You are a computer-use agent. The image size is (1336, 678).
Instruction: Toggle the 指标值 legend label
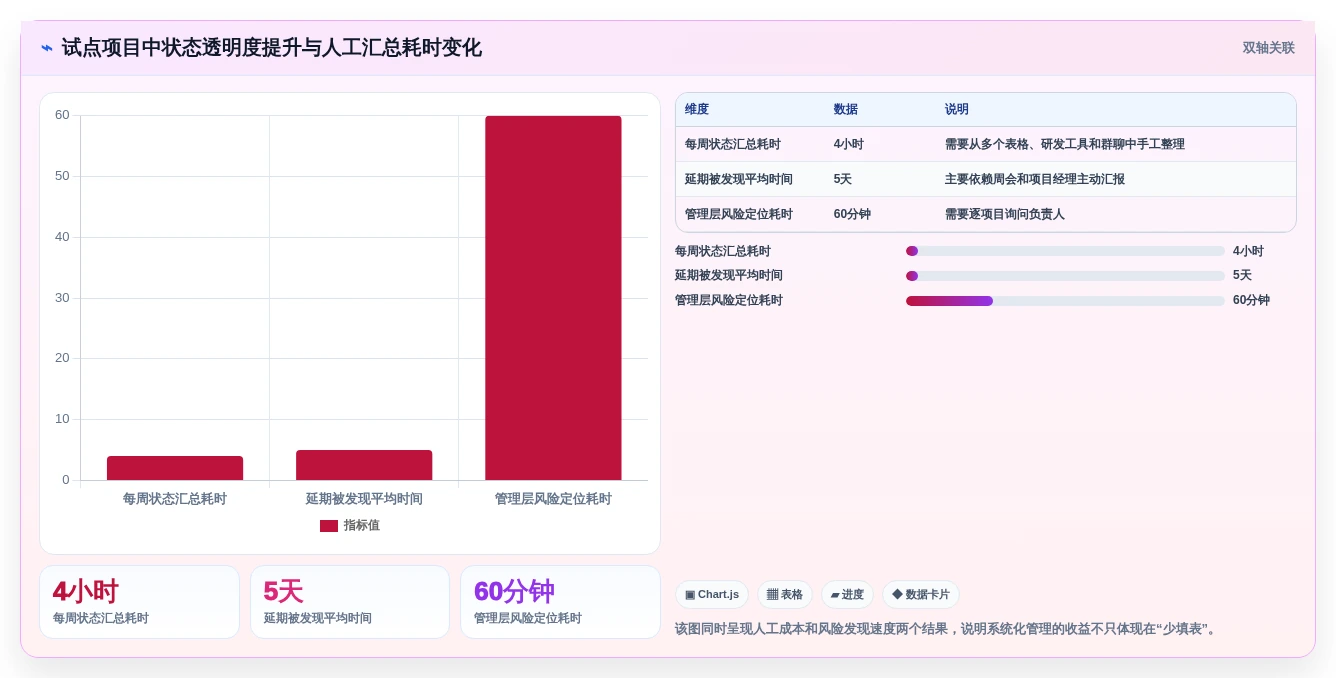362,526
